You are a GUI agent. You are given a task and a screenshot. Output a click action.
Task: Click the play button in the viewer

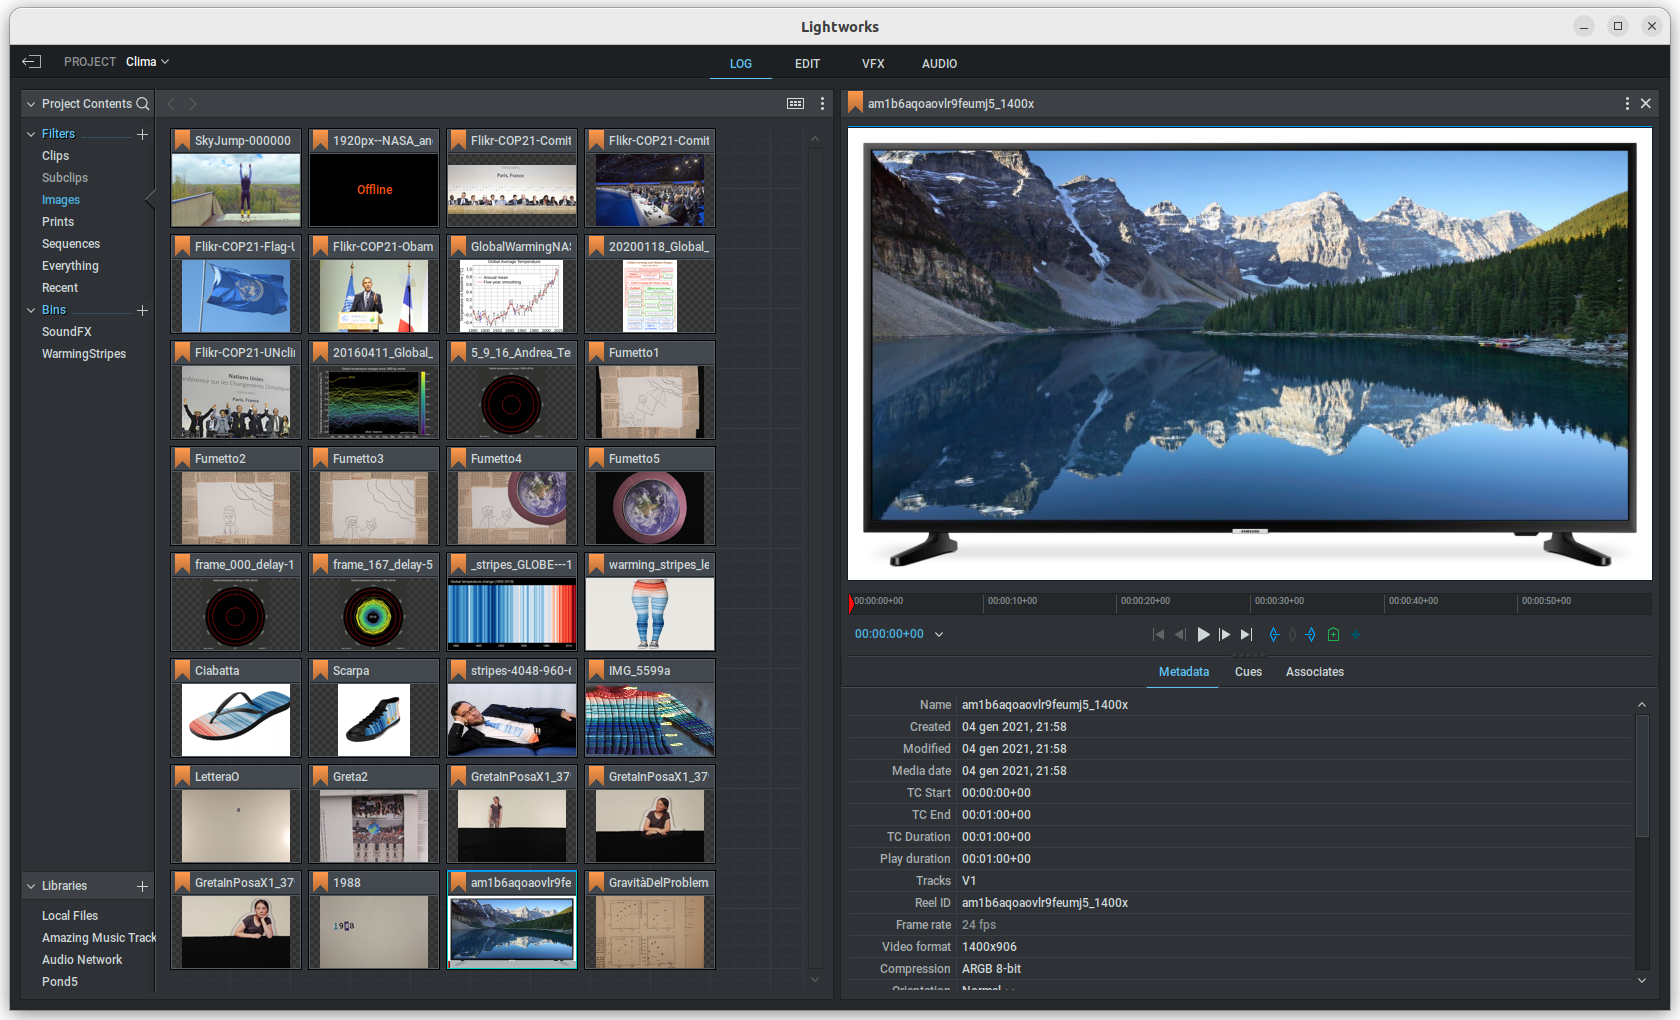click(x=1203, y=634)
